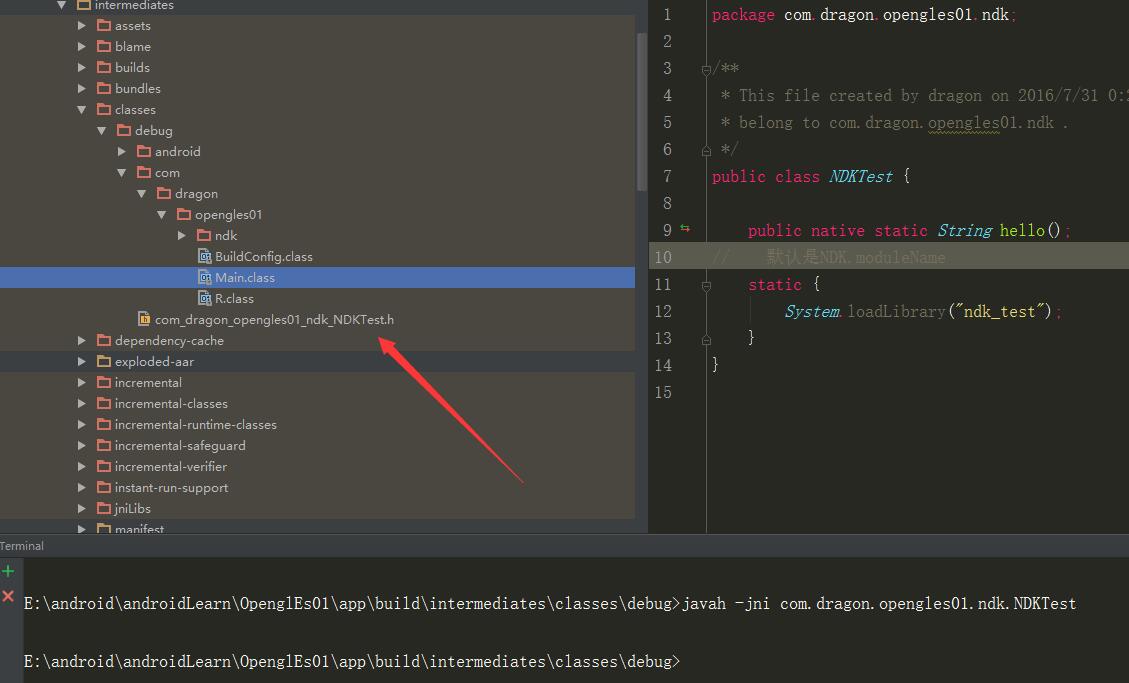Click the package declaration on line 1
The width and height of the screenshot is (1129, 683).
(864, 14)
